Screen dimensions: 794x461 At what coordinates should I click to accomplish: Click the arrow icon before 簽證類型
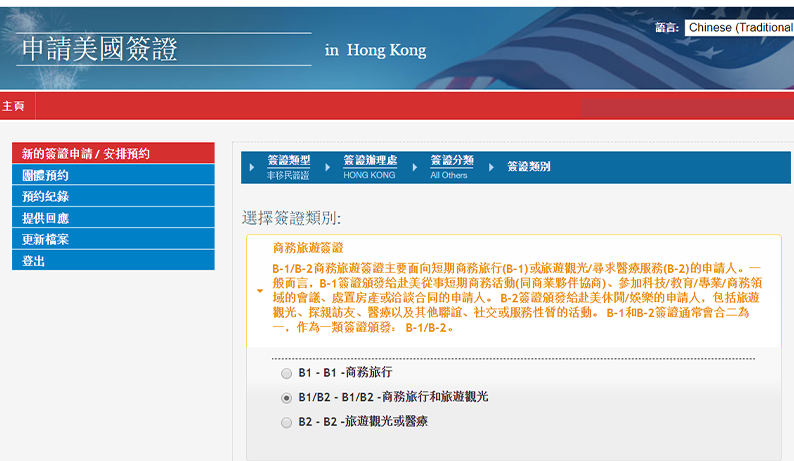click(252, 167)
